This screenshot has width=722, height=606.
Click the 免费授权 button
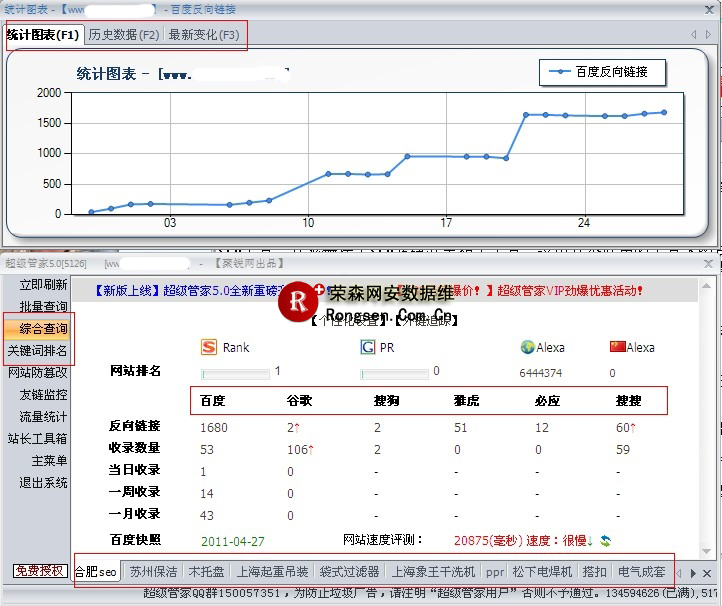click(x=40, y=571)
